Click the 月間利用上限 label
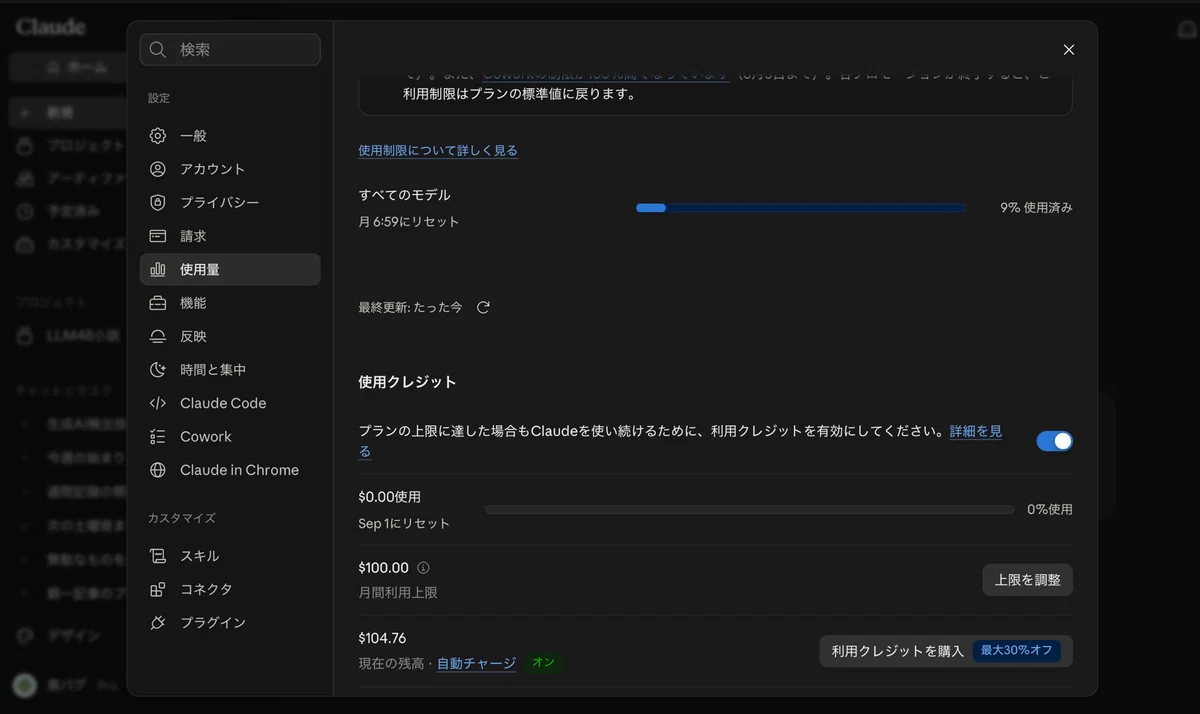 click(398, 593)
